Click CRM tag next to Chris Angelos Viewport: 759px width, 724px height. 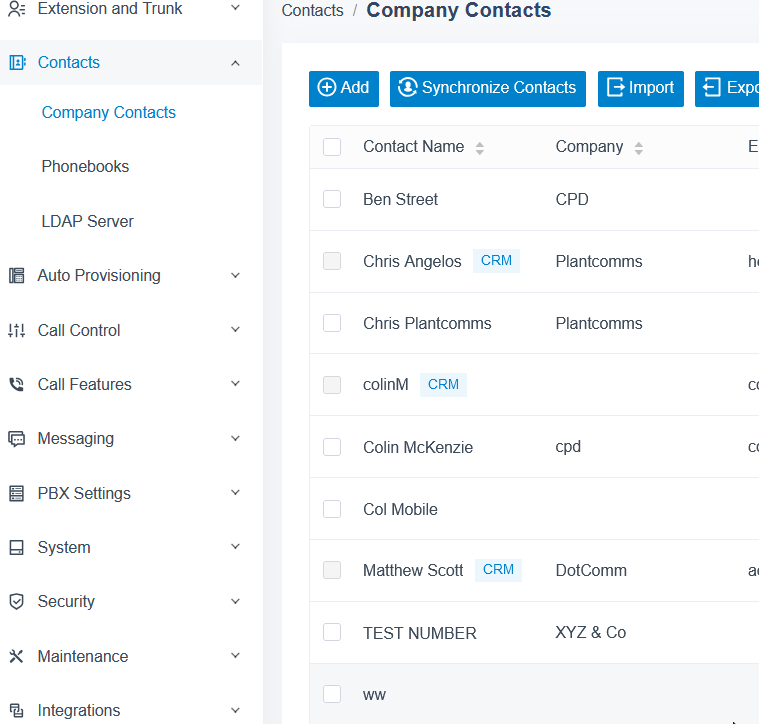pyautogui.click(x=496, y=261)
